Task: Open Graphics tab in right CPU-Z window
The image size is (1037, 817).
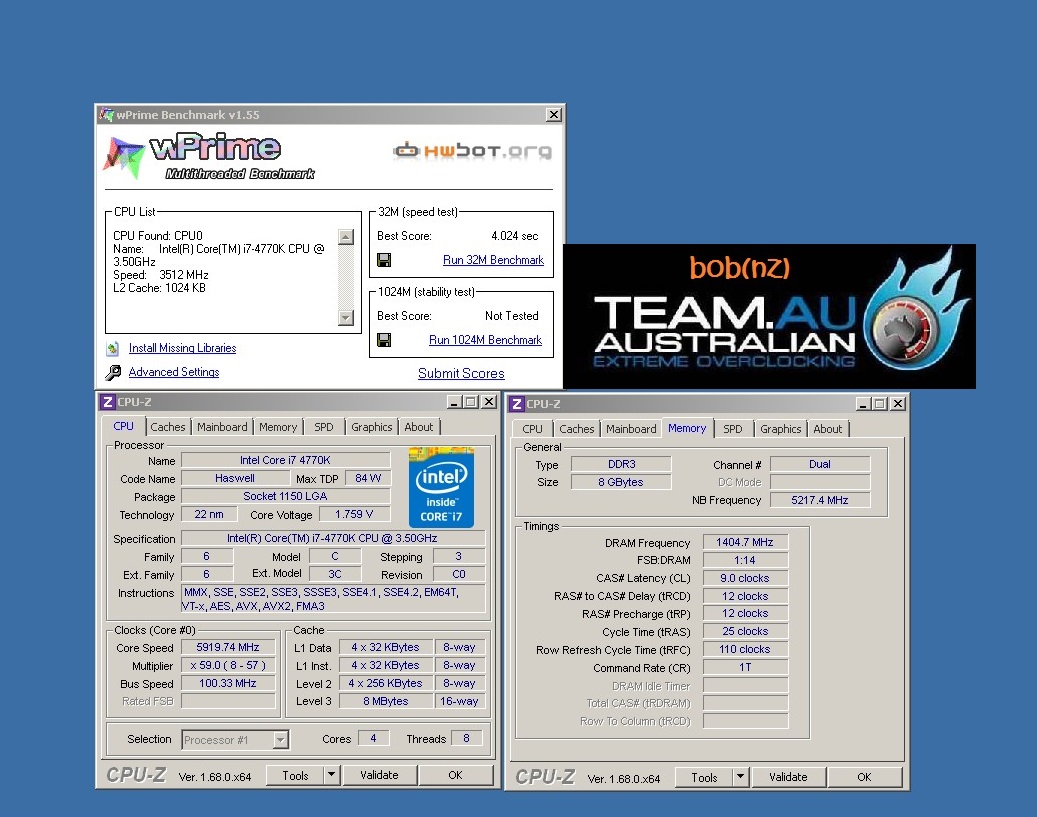Action: 780,429
